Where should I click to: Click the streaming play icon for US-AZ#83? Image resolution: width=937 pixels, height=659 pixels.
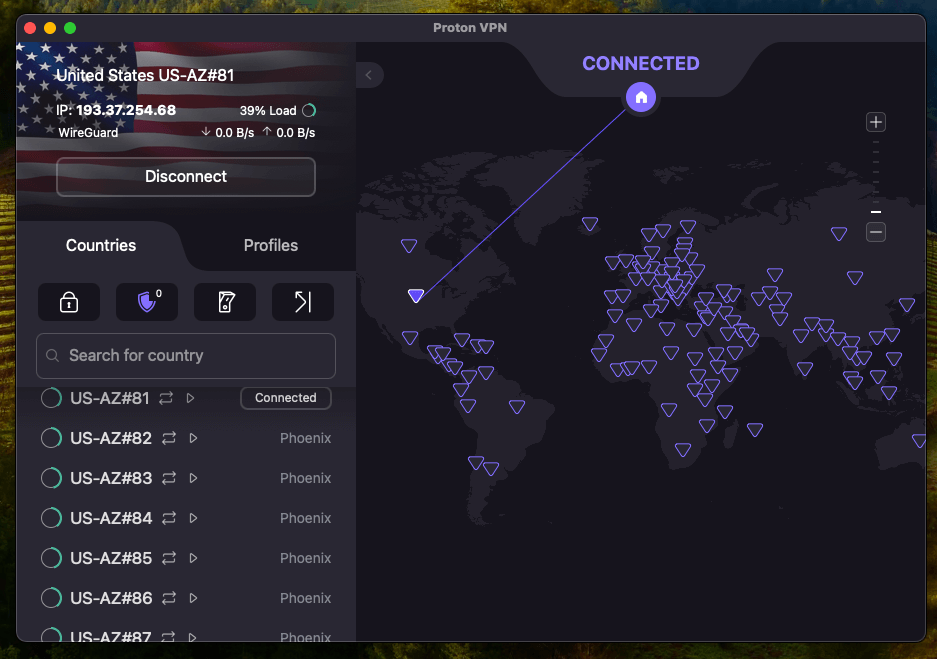193,478
